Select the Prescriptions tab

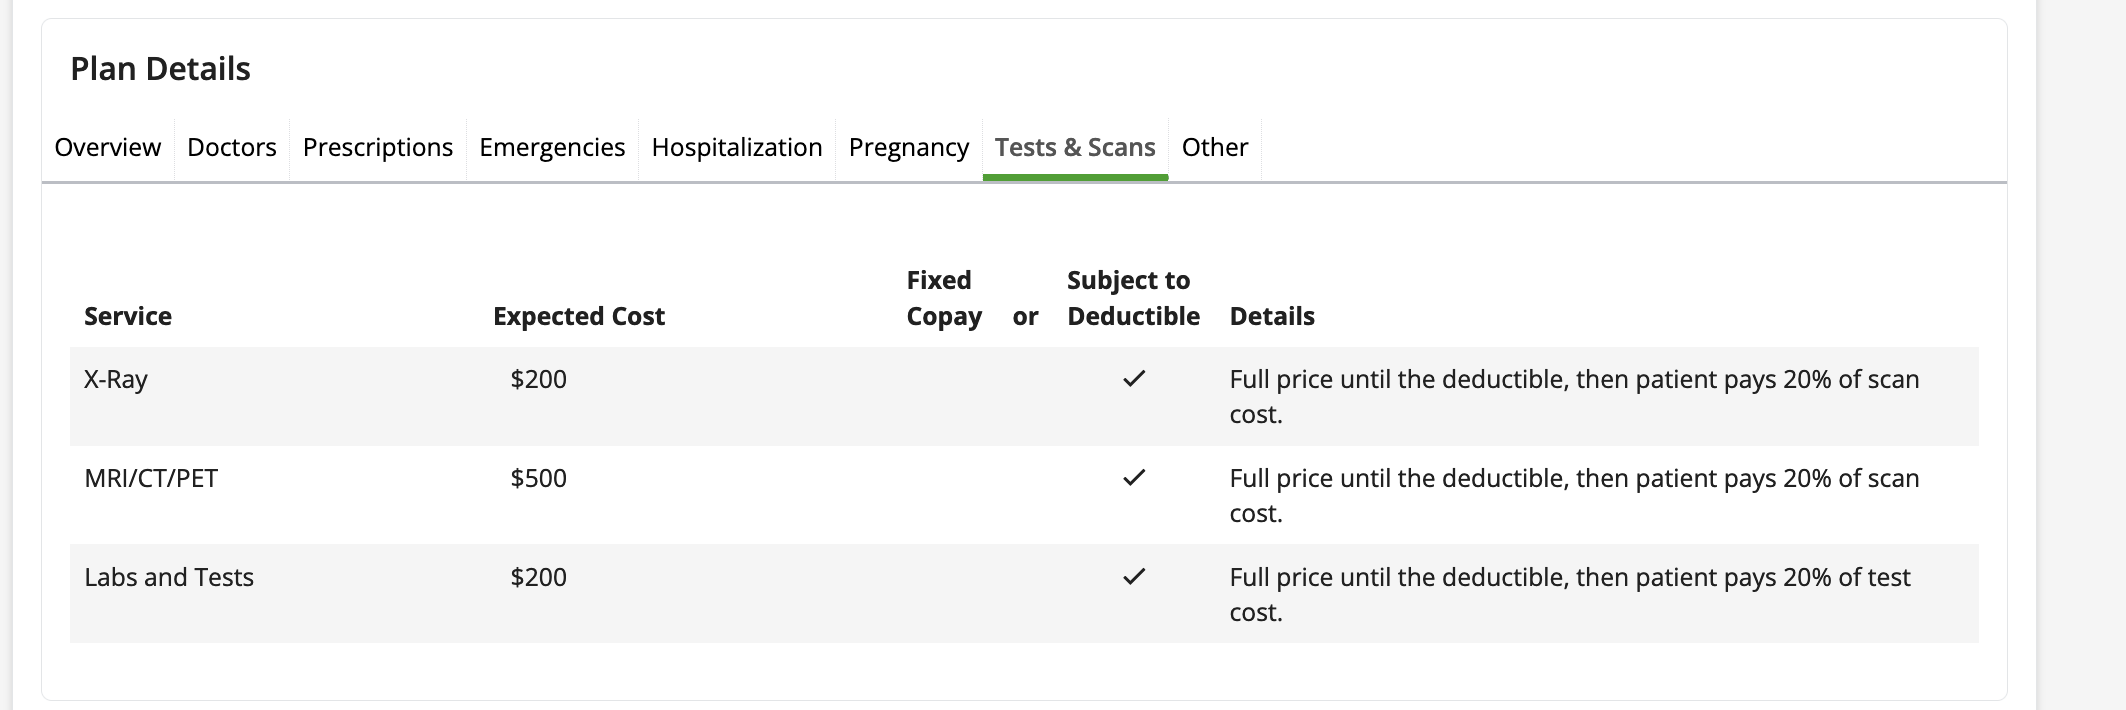click(377, 148)
